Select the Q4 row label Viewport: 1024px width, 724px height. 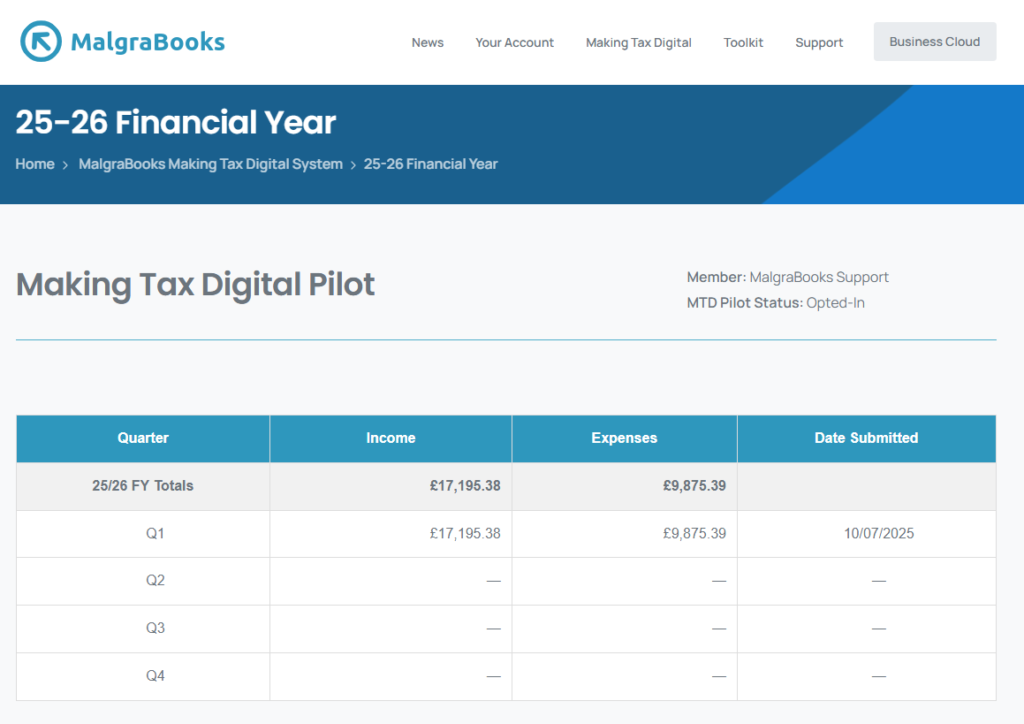point(155,676)
